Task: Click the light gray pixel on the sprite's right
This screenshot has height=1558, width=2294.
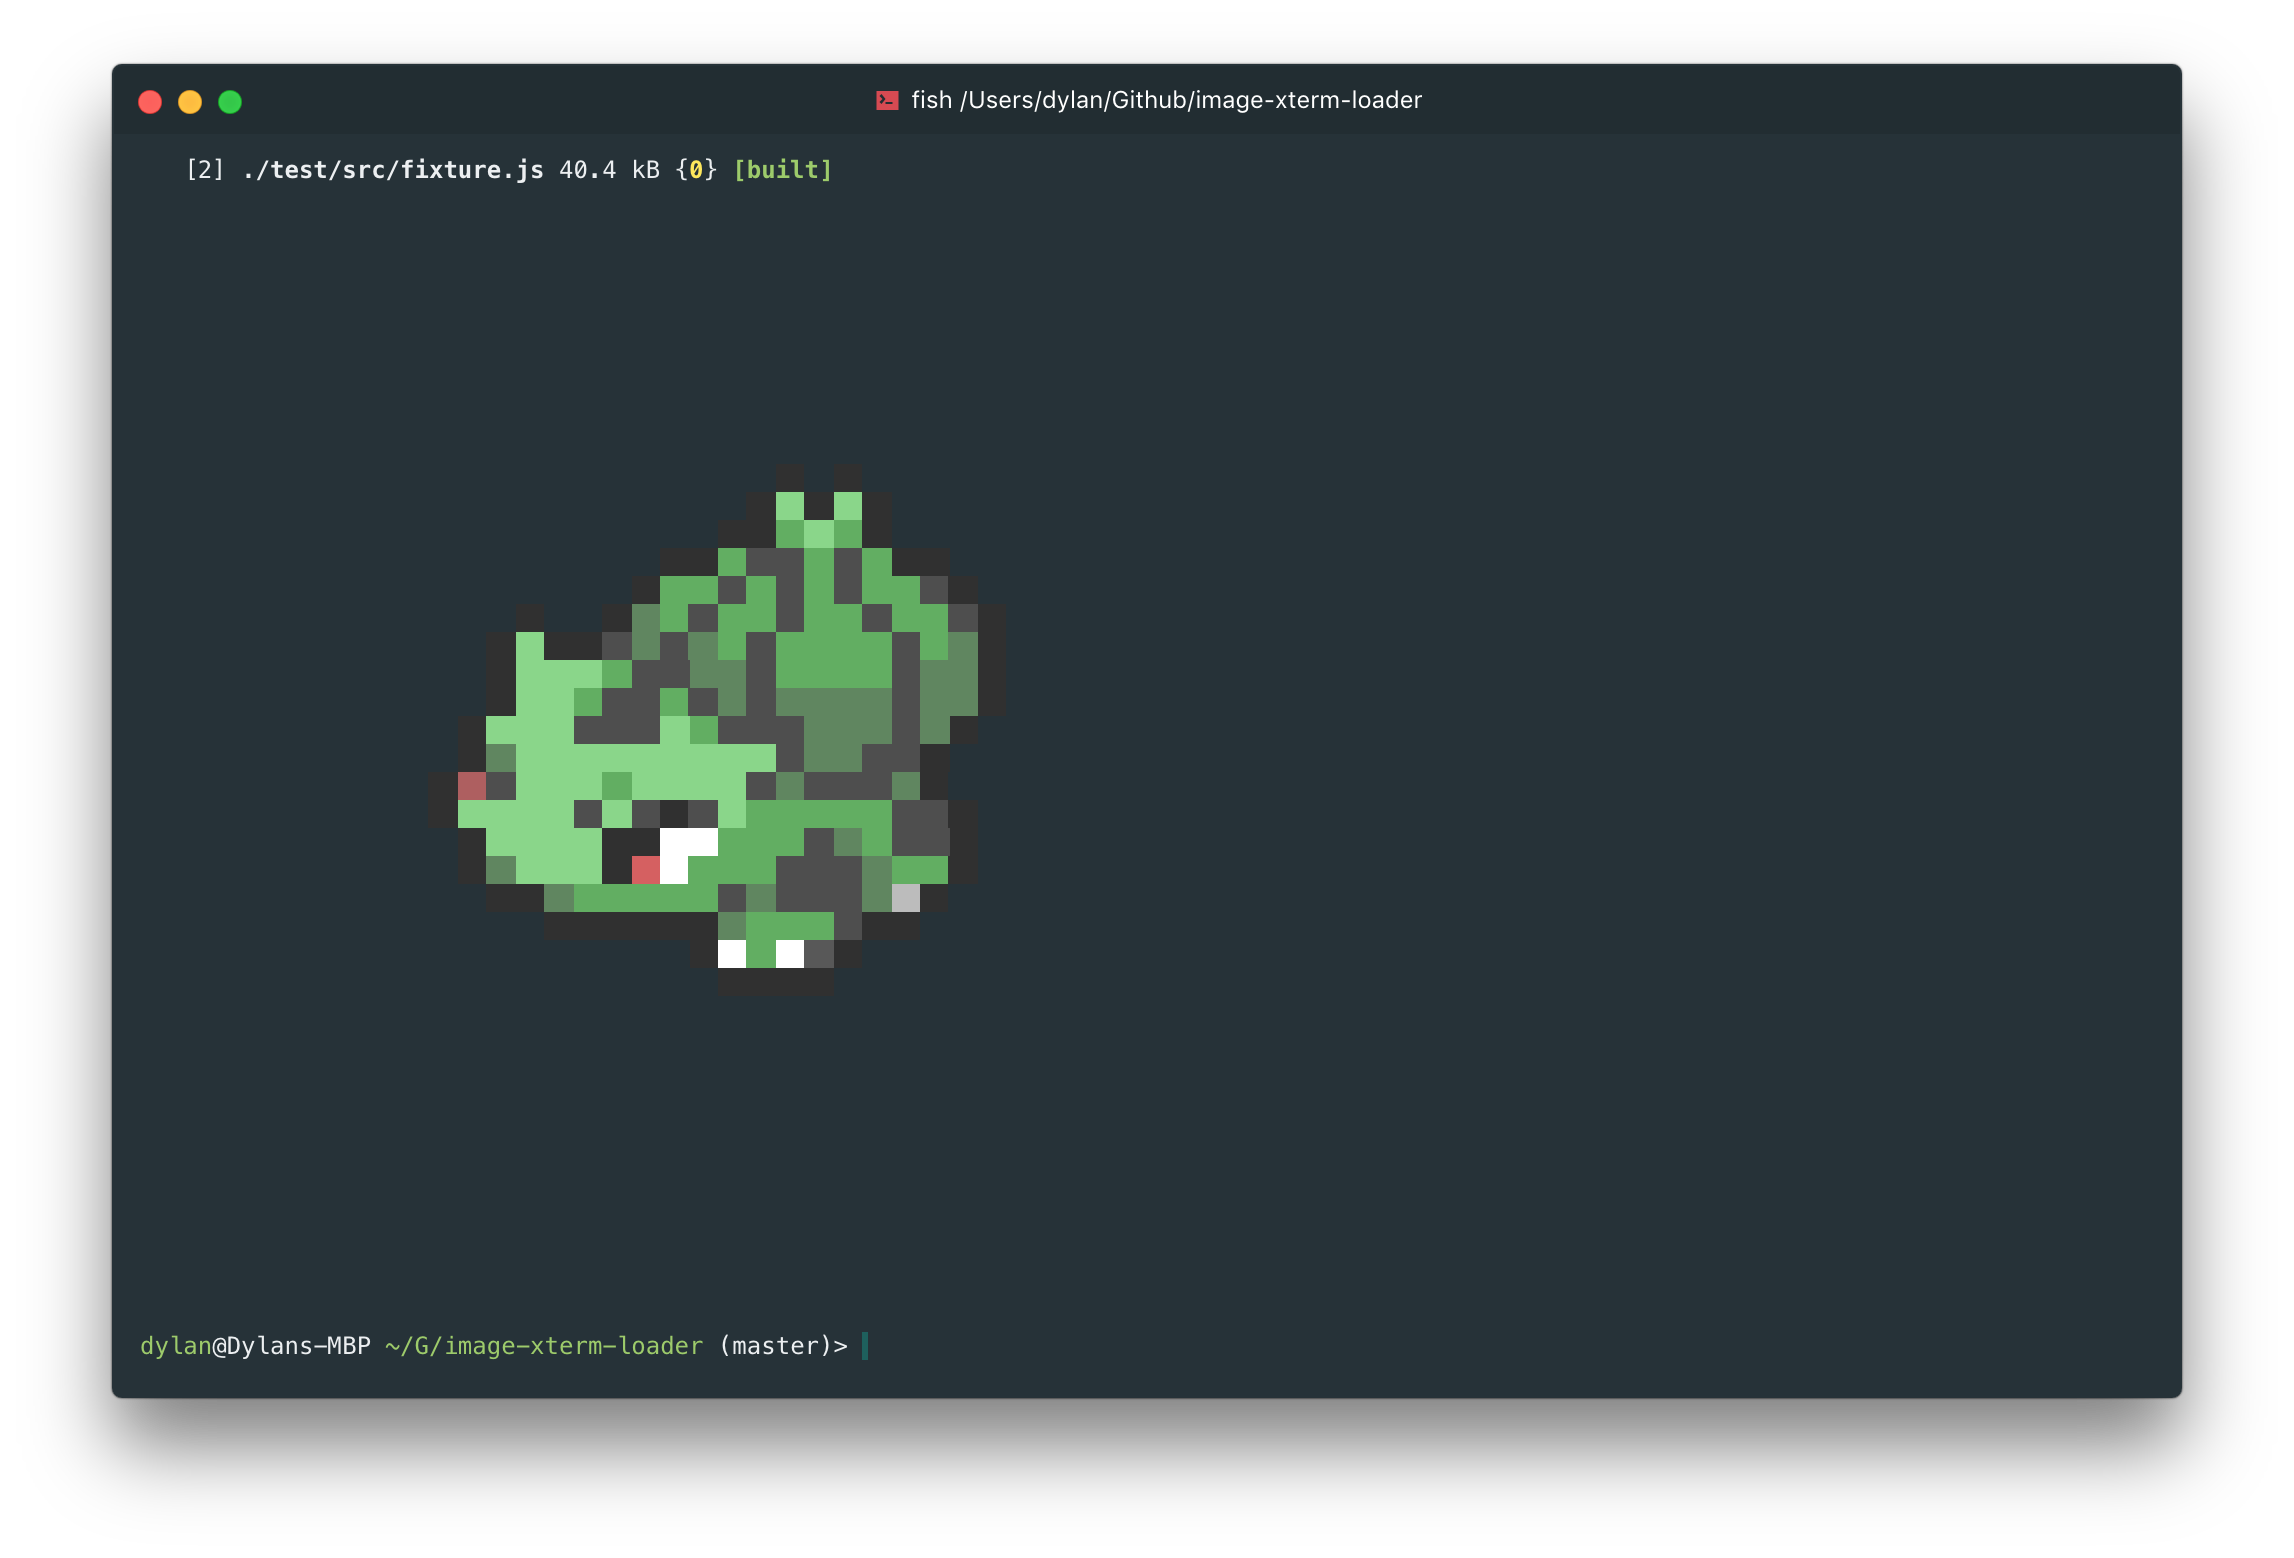Action: click(905, 897)
